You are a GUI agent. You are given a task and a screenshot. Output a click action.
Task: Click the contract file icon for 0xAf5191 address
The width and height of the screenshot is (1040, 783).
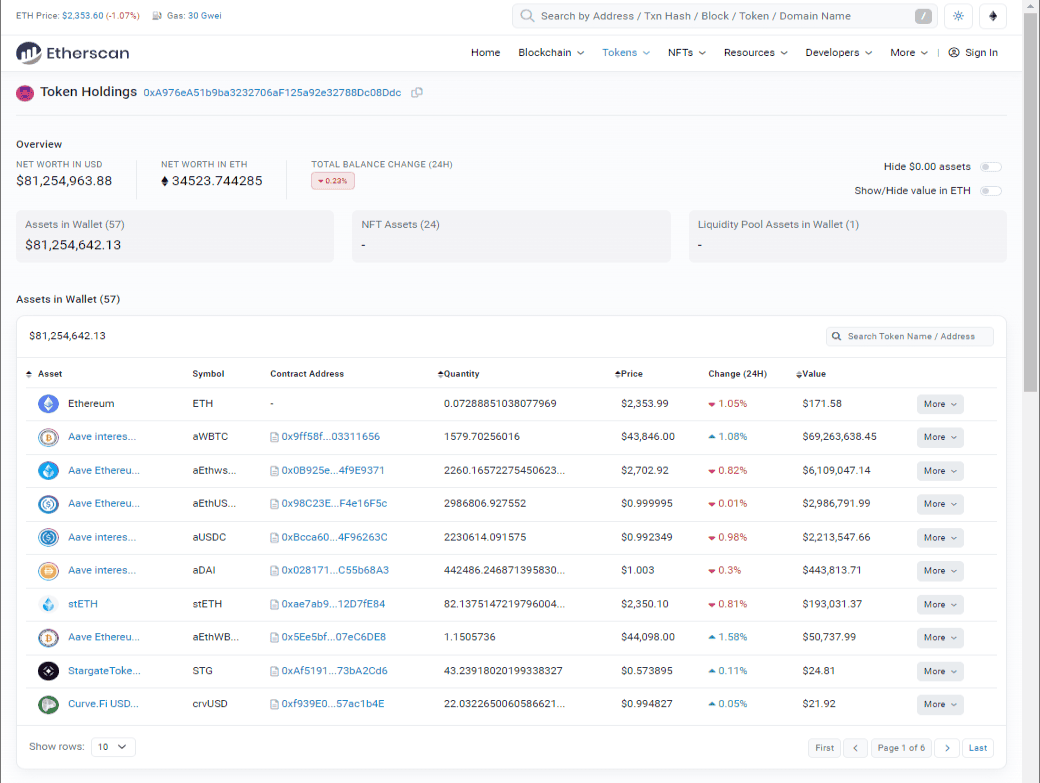(274, 671)
